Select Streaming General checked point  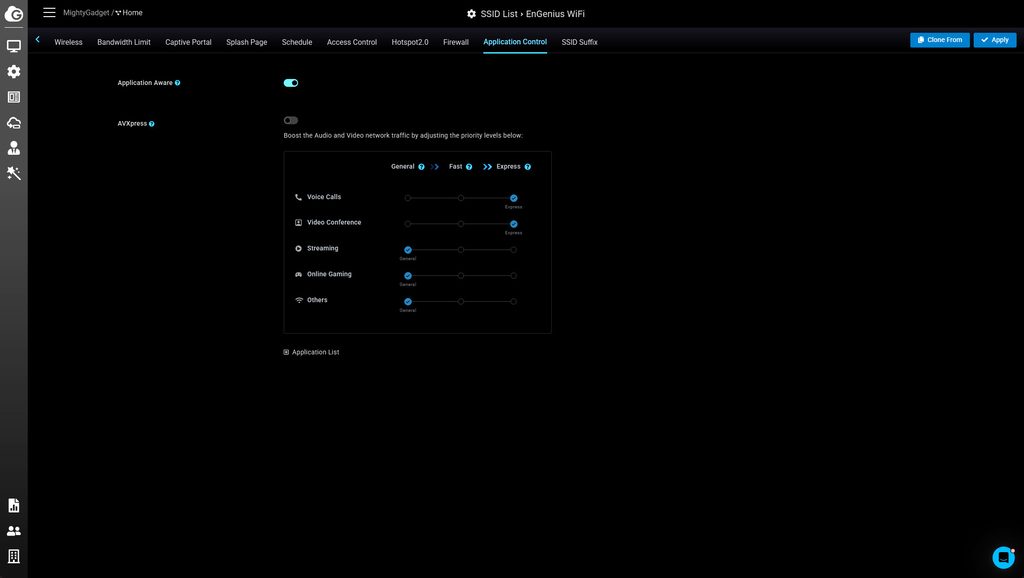pos(408,250)
